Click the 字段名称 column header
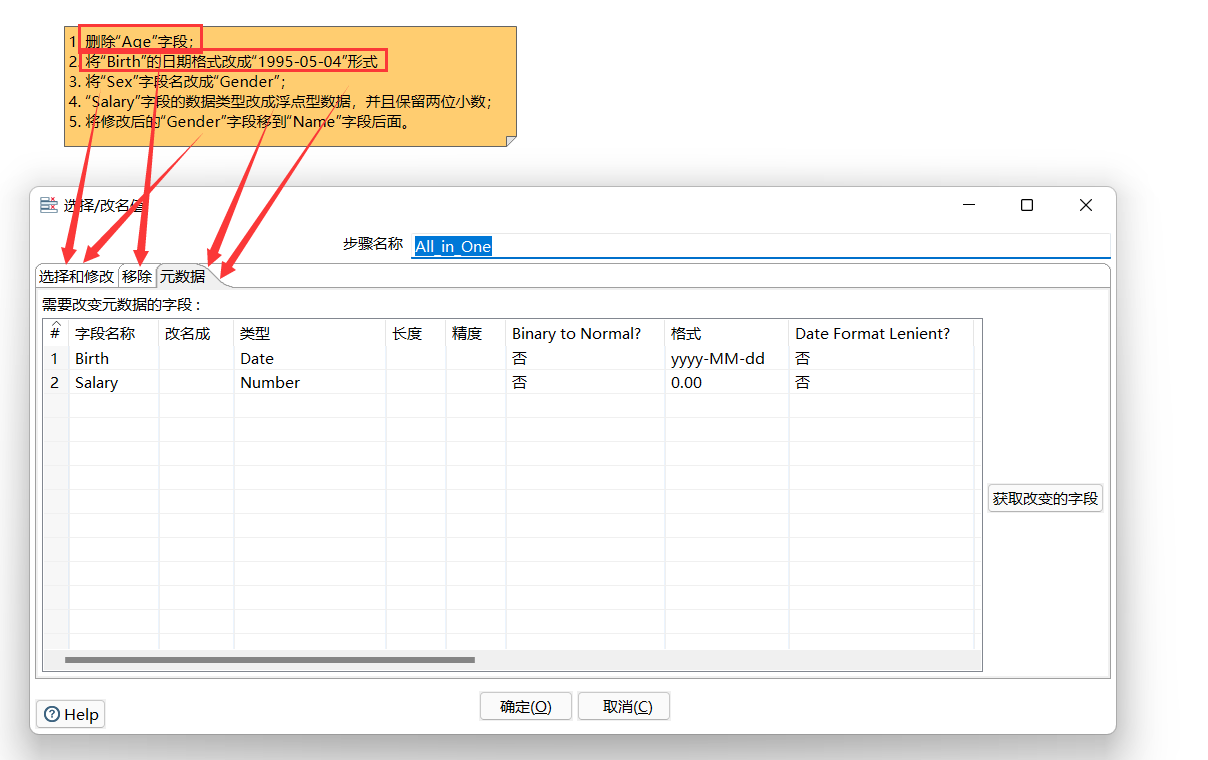The image size is (1208, 760). [113, 334]
